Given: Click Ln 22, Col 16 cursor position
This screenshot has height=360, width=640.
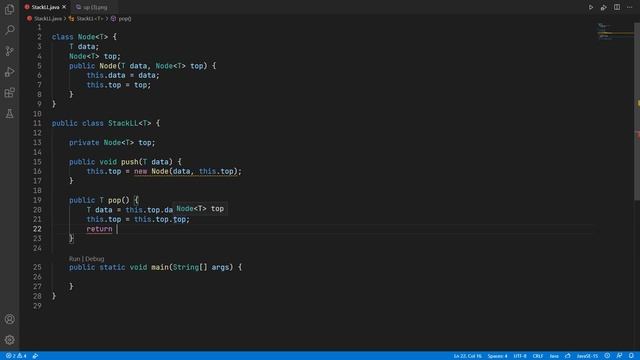Looking at the screenshot, I should click(x=468, y=356).
